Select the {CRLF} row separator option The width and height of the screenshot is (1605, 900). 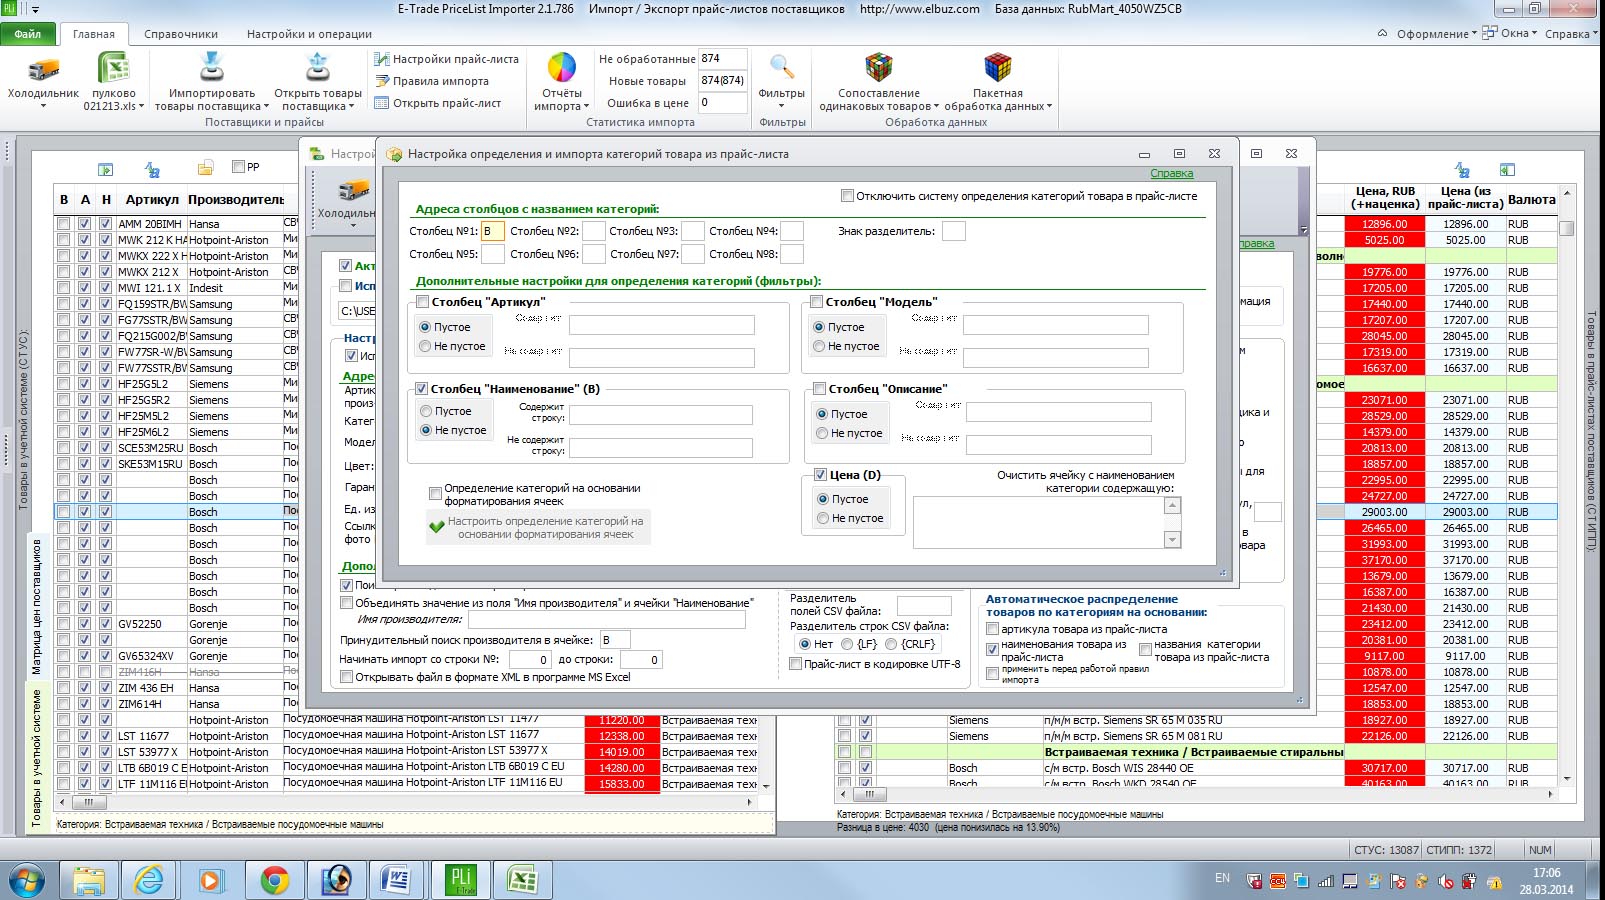point(892,644)
